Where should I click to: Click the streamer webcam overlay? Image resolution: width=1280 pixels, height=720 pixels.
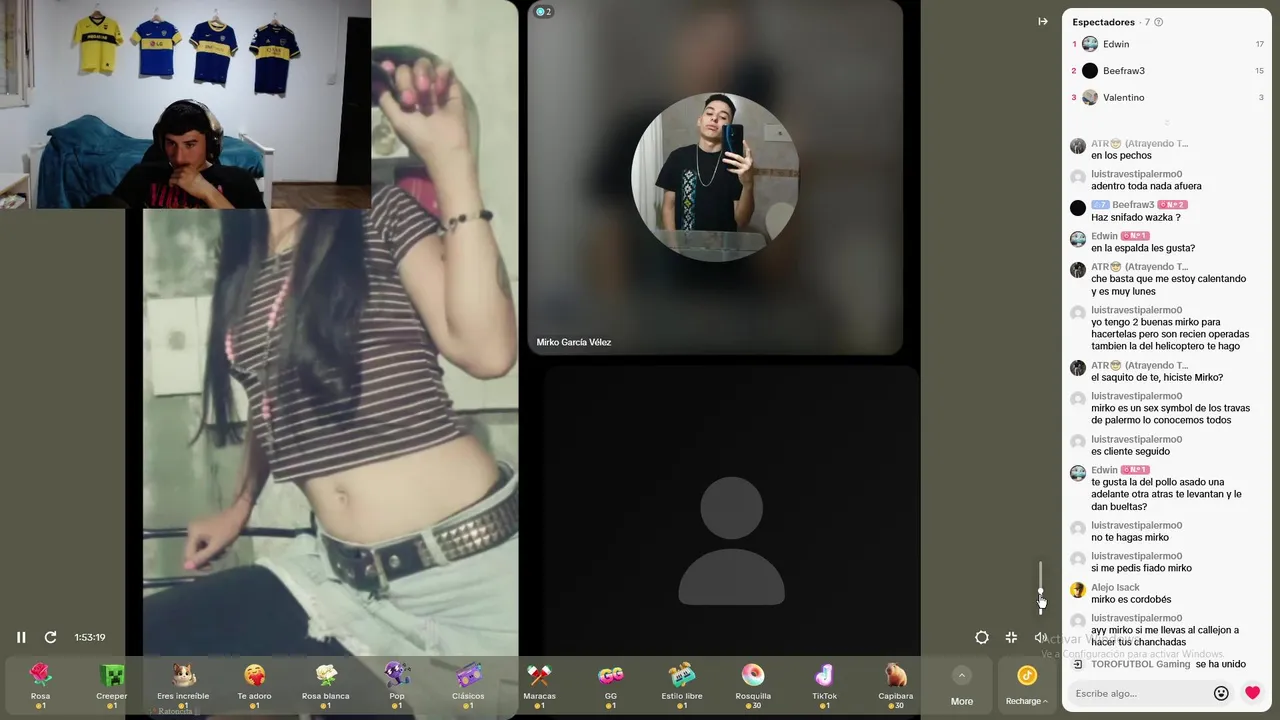(x=185, y=104)
